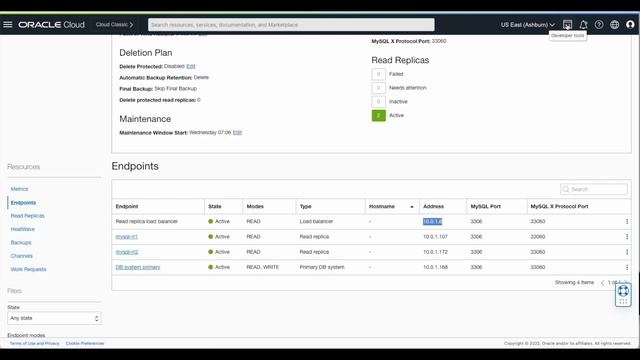Open the user profile icon

630,24
